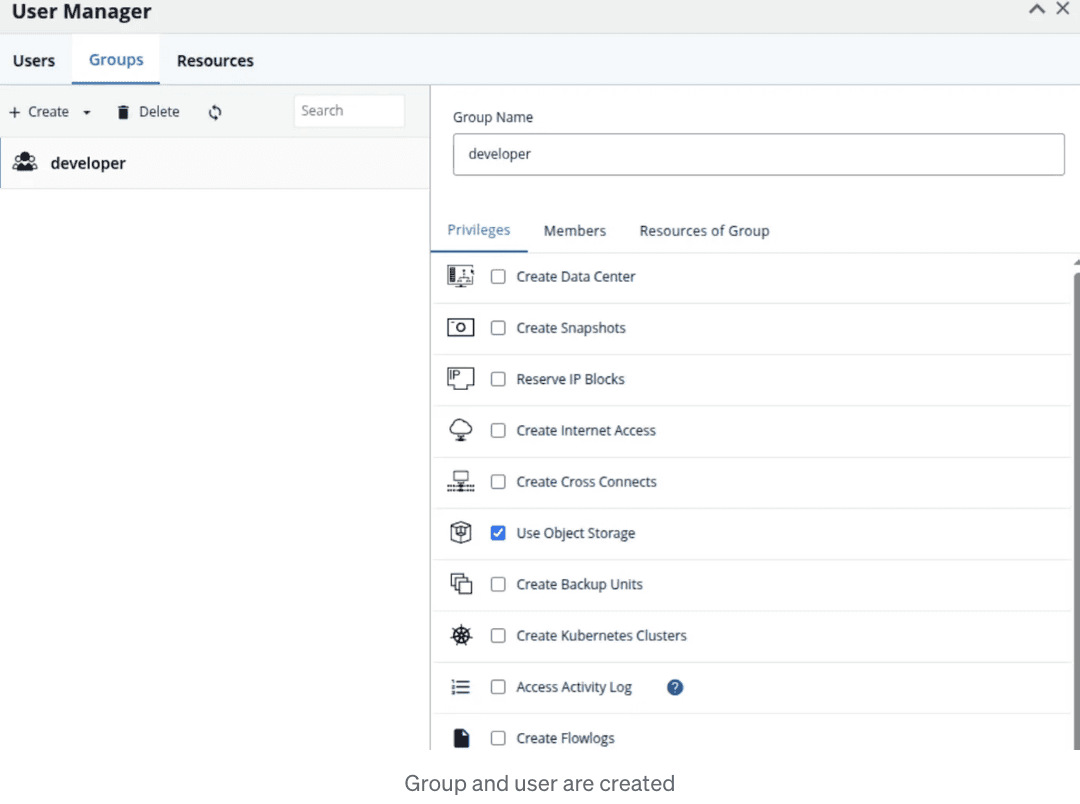Click the Create Data Center icon

[x=461, y=276]
